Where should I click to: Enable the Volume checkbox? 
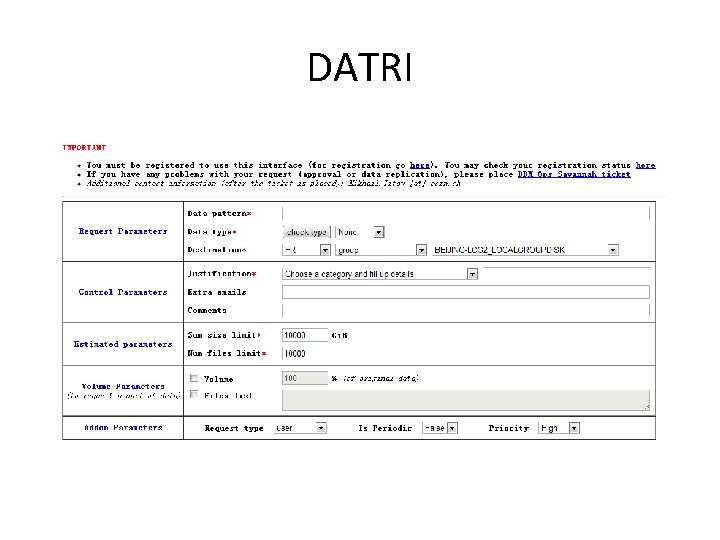194,378
